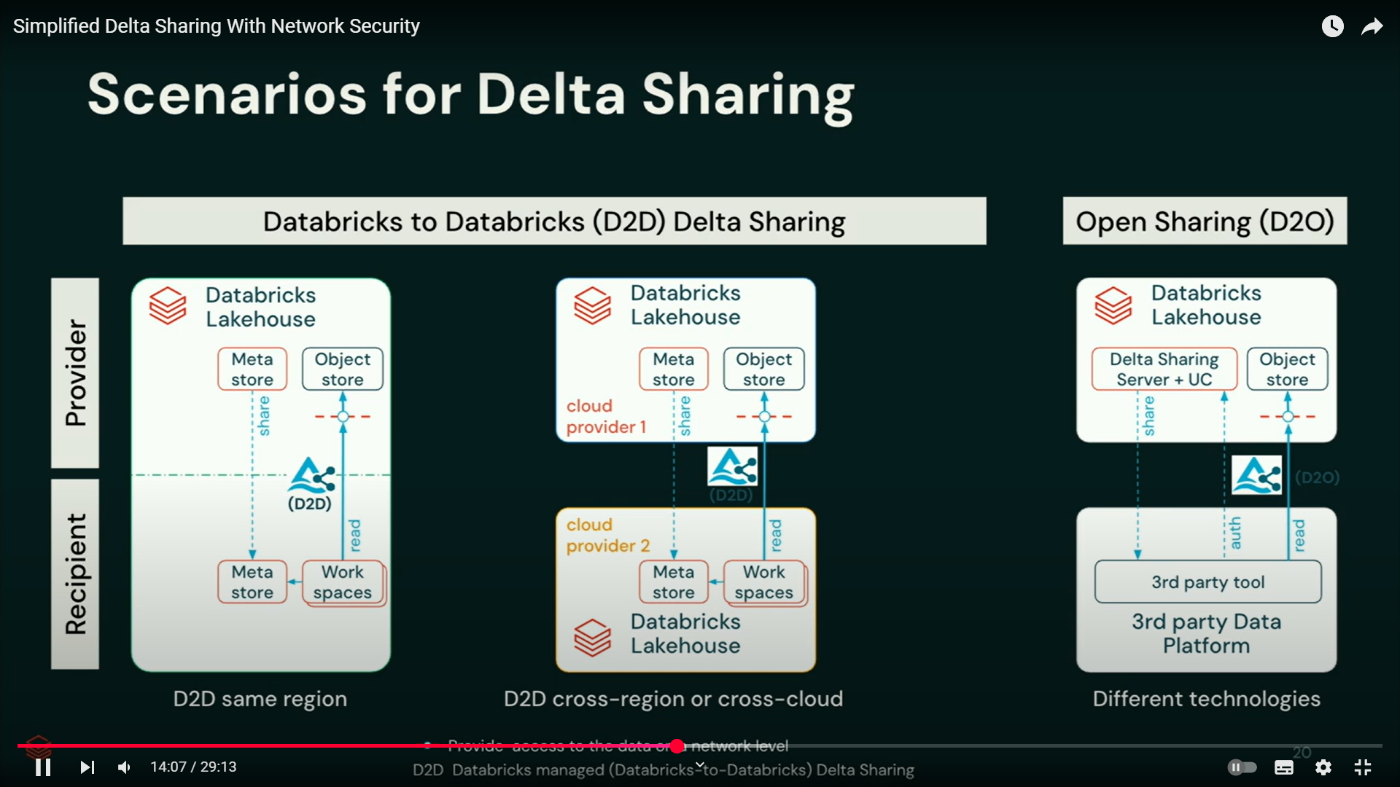Click the '(D2O)' label beside the sharing icon
1400x787 pixels.
[x=1317, y=478]
